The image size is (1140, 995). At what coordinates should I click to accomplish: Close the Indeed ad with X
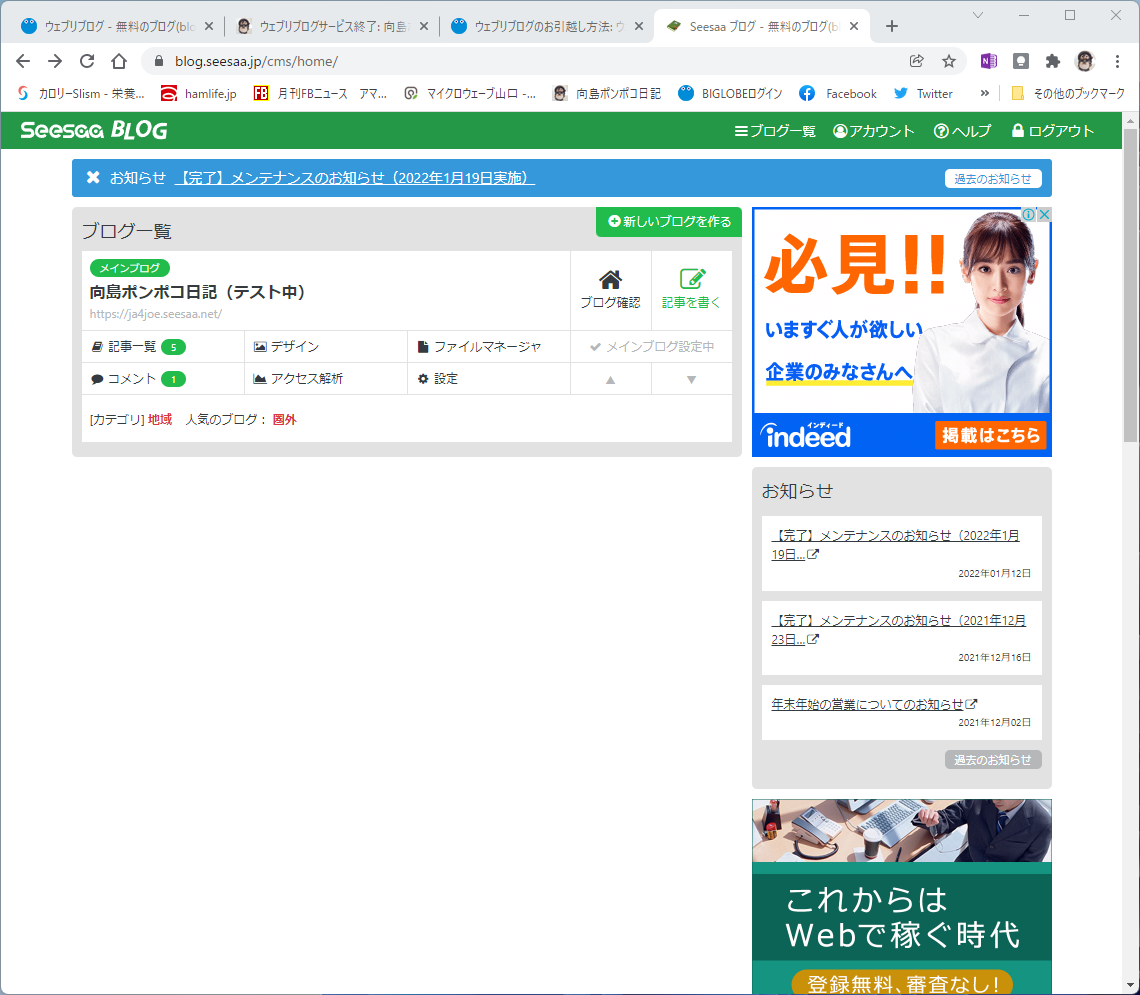(1044, 214)
